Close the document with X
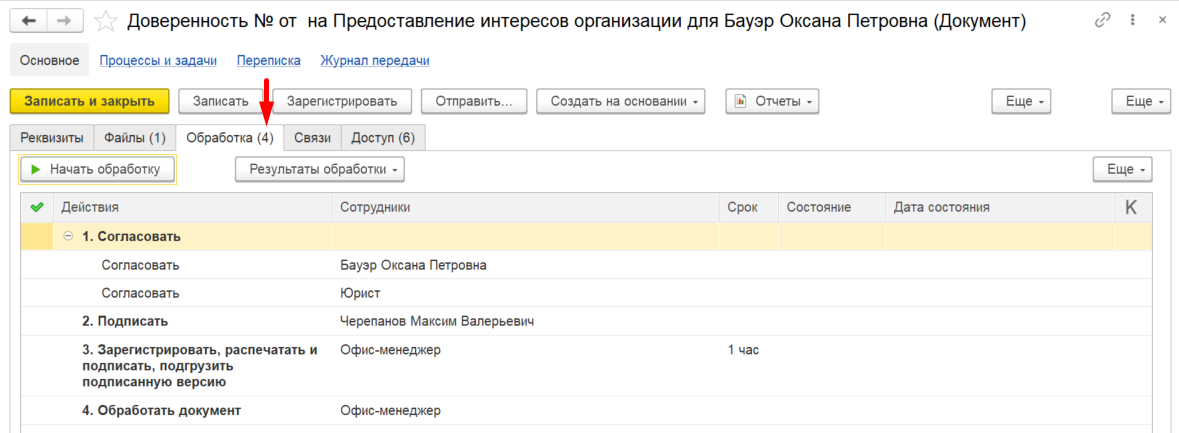 1160,20
